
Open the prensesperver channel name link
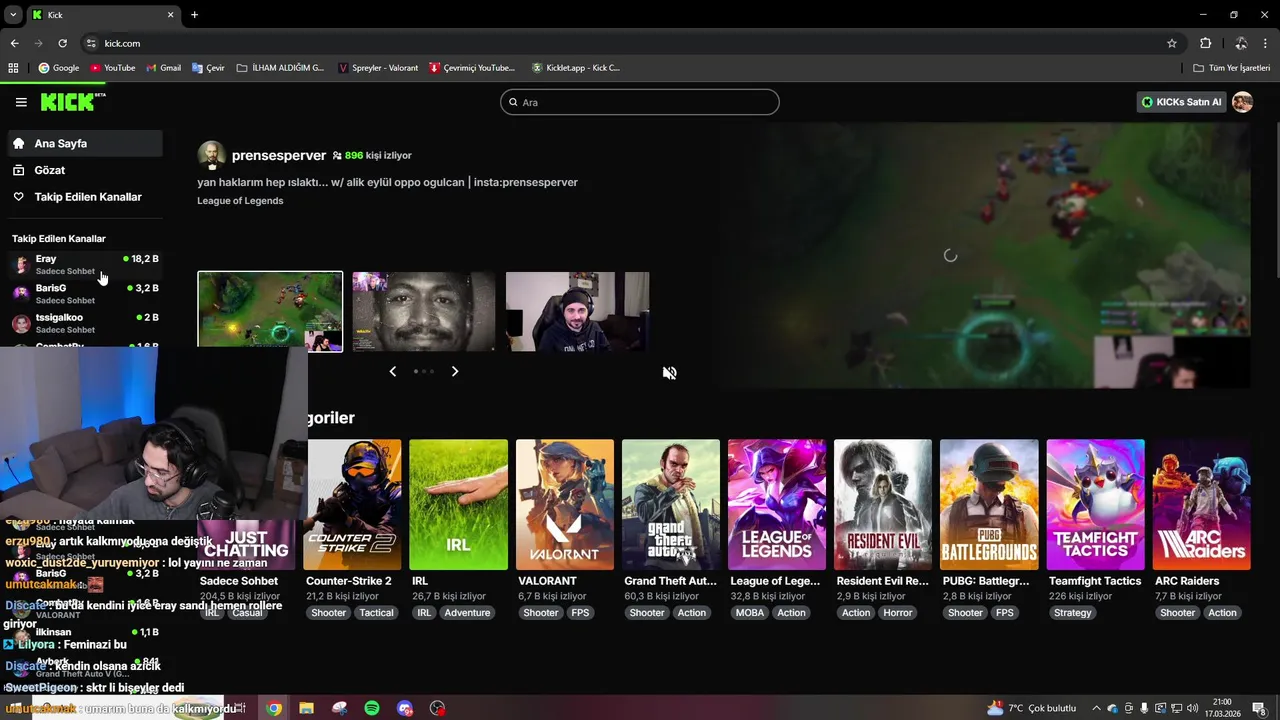point(279,156)
